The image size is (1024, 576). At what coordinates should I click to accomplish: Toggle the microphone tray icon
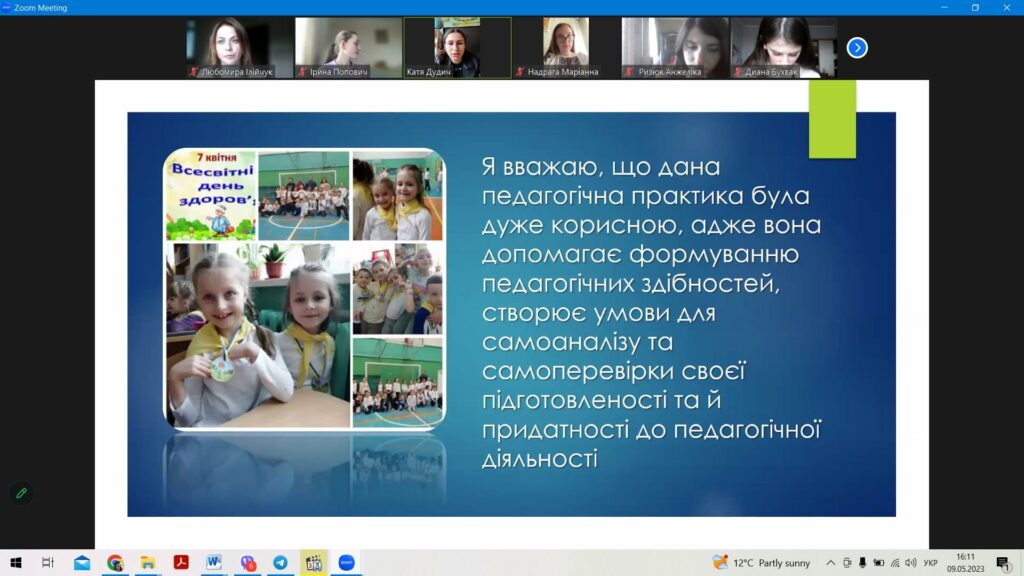point(862,562)
